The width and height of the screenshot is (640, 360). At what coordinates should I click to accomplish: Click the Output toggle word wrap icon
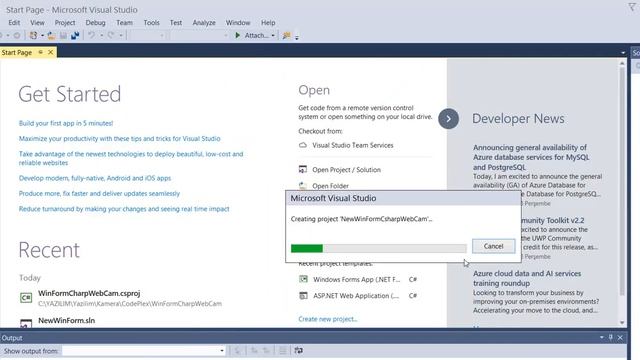pyautogui.click(x=298, y=351)
